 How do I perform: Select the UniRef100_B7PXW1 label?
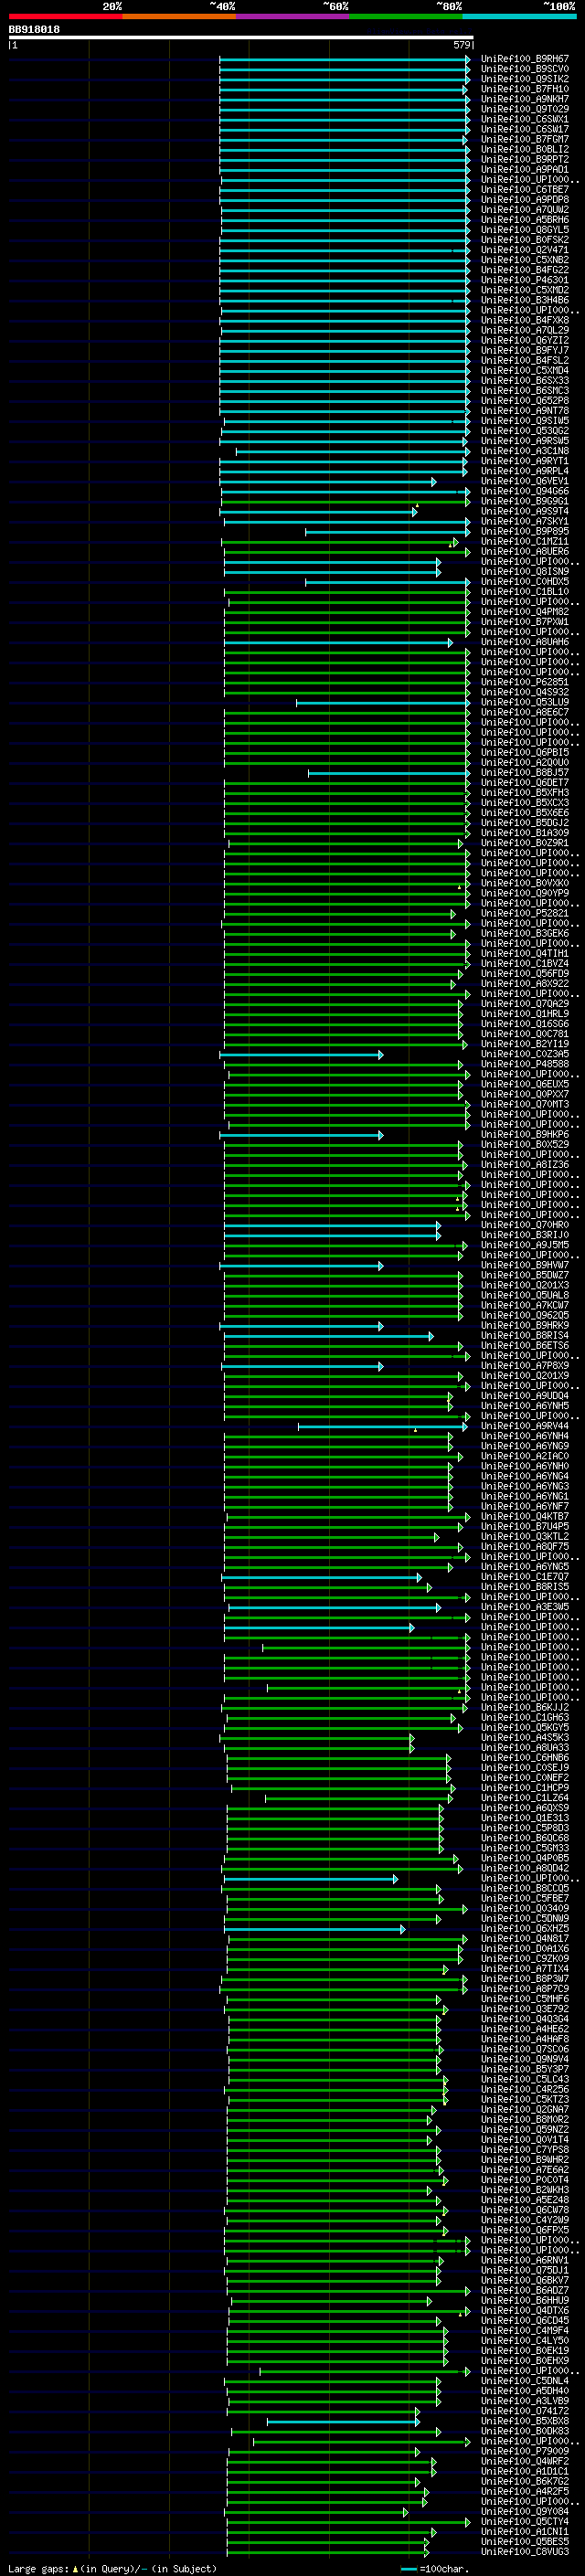(525, 622)
